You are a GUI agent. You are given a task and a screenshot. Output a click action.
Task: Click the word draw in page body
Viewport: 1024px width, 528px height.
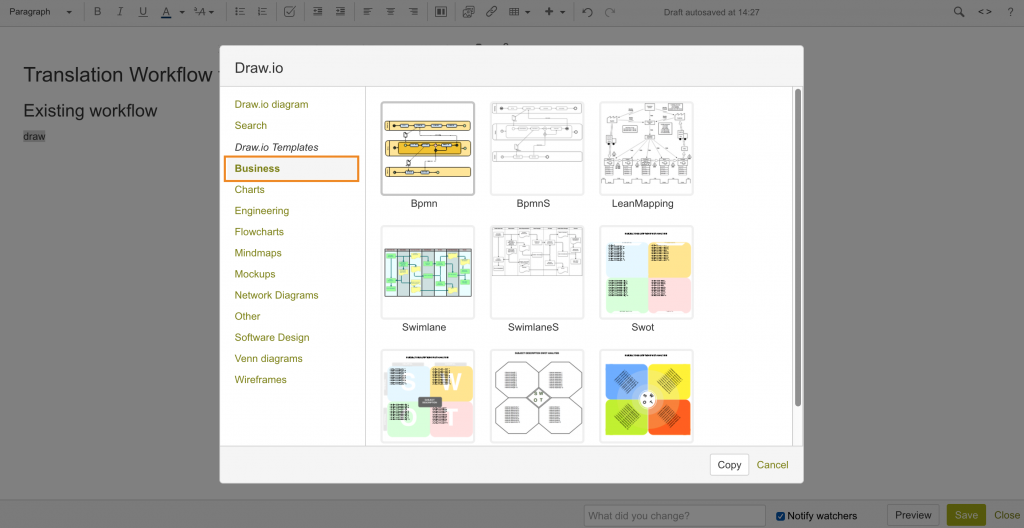tap(34, 137)
